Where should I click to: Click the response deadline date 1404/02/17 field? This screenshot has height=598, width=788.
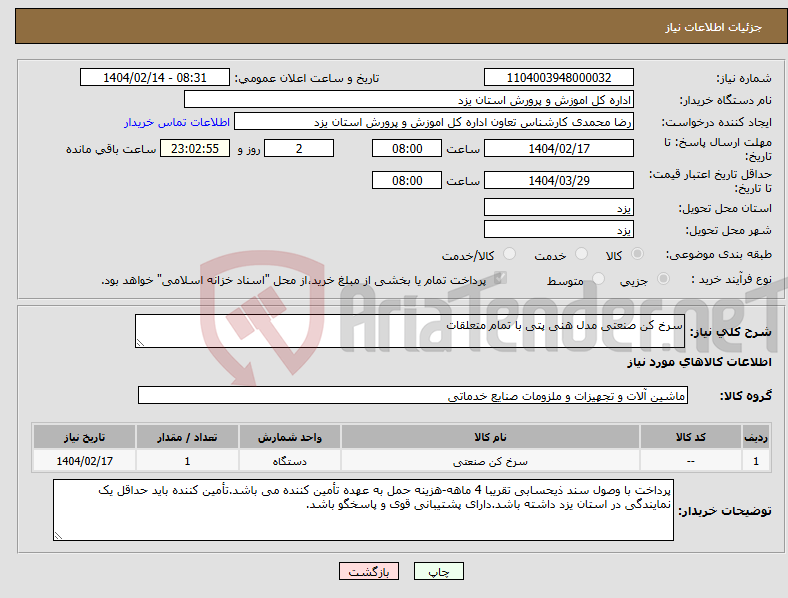559,148
